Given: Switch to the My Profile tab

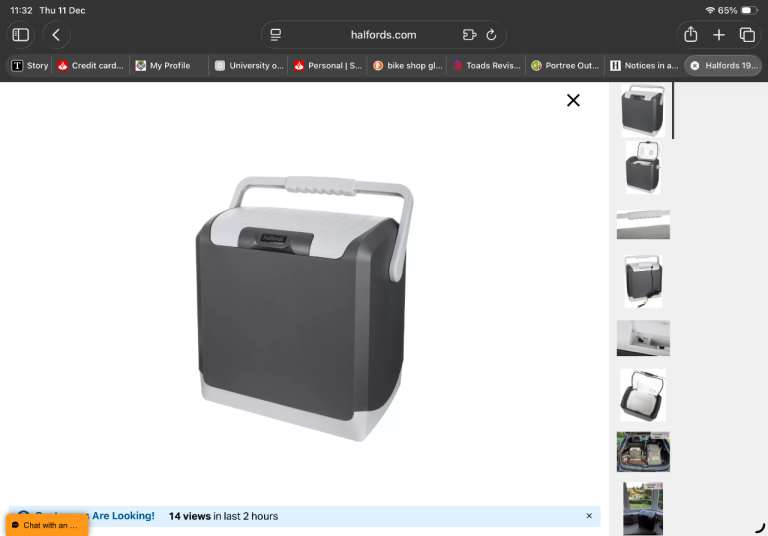Looking at the screenshot, I should point(169,66).
